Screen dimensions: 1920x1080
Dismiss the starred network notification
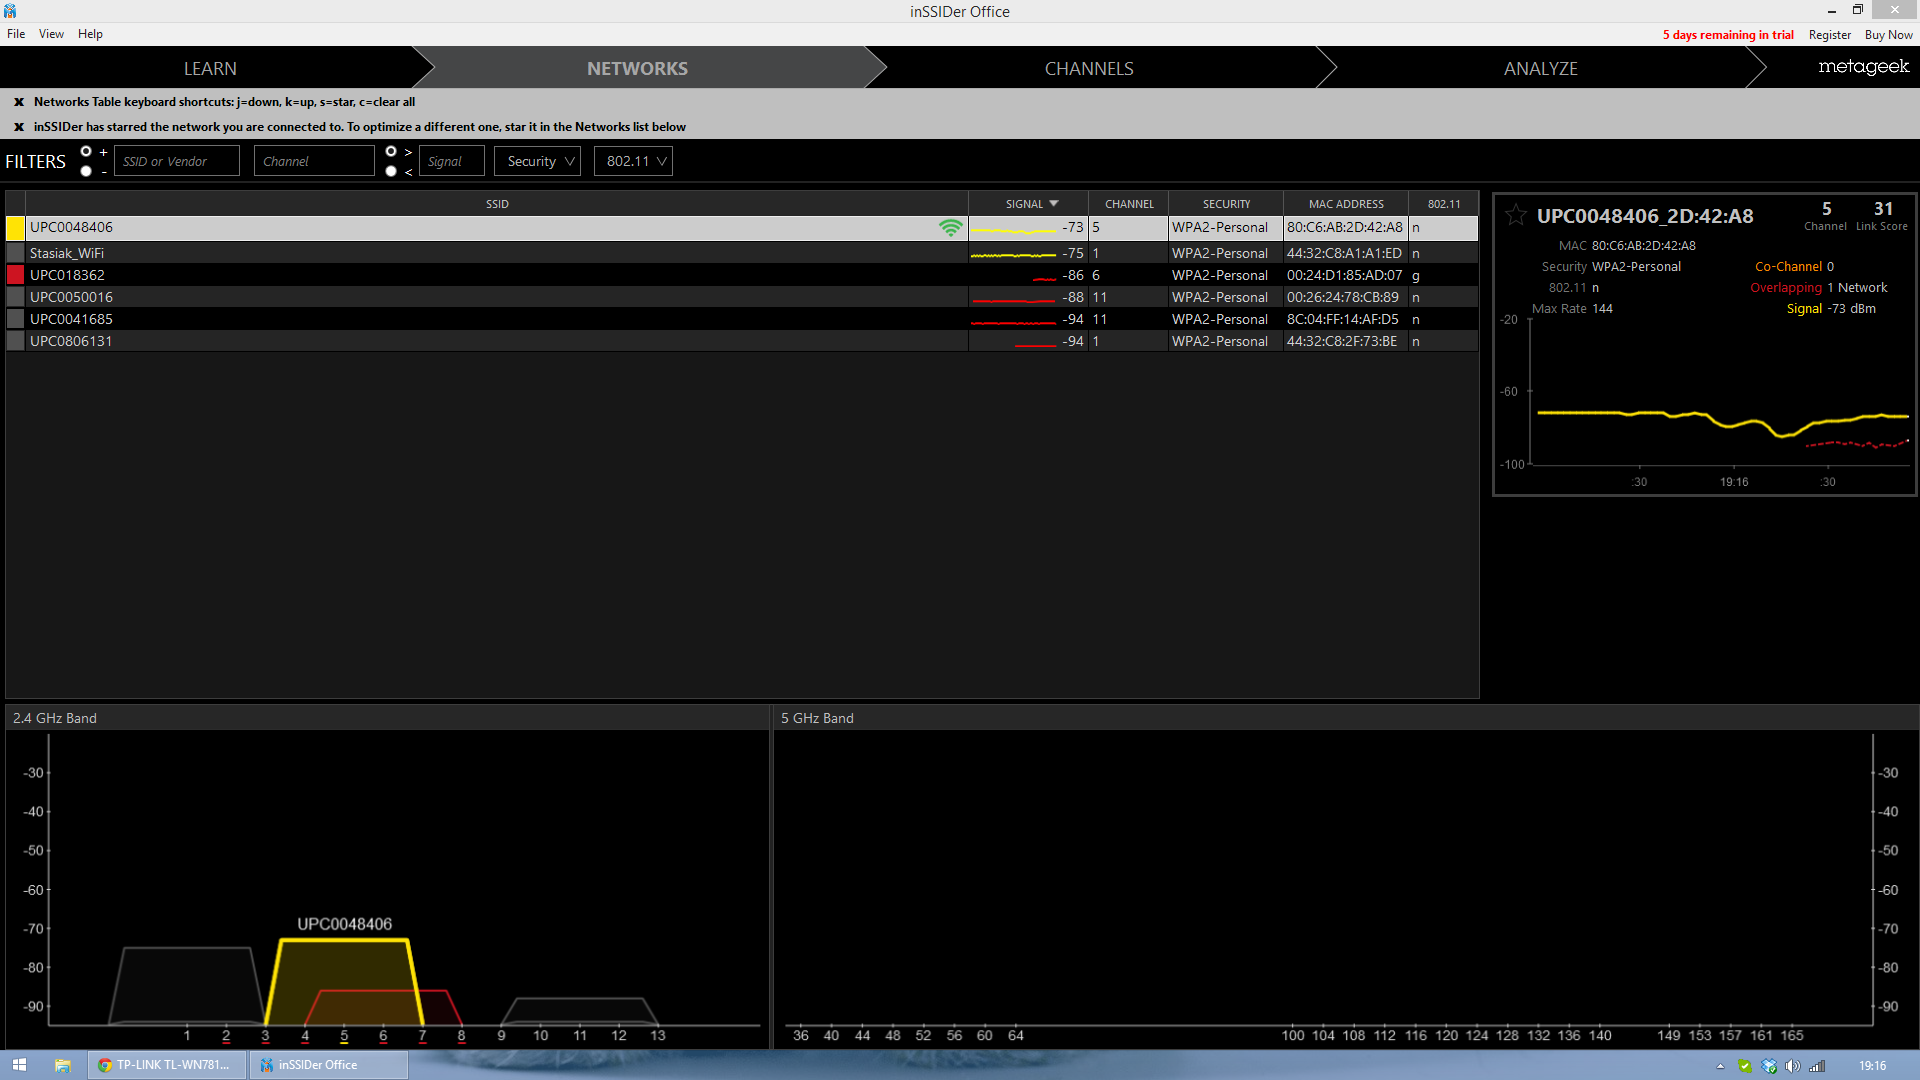point(19,127)
